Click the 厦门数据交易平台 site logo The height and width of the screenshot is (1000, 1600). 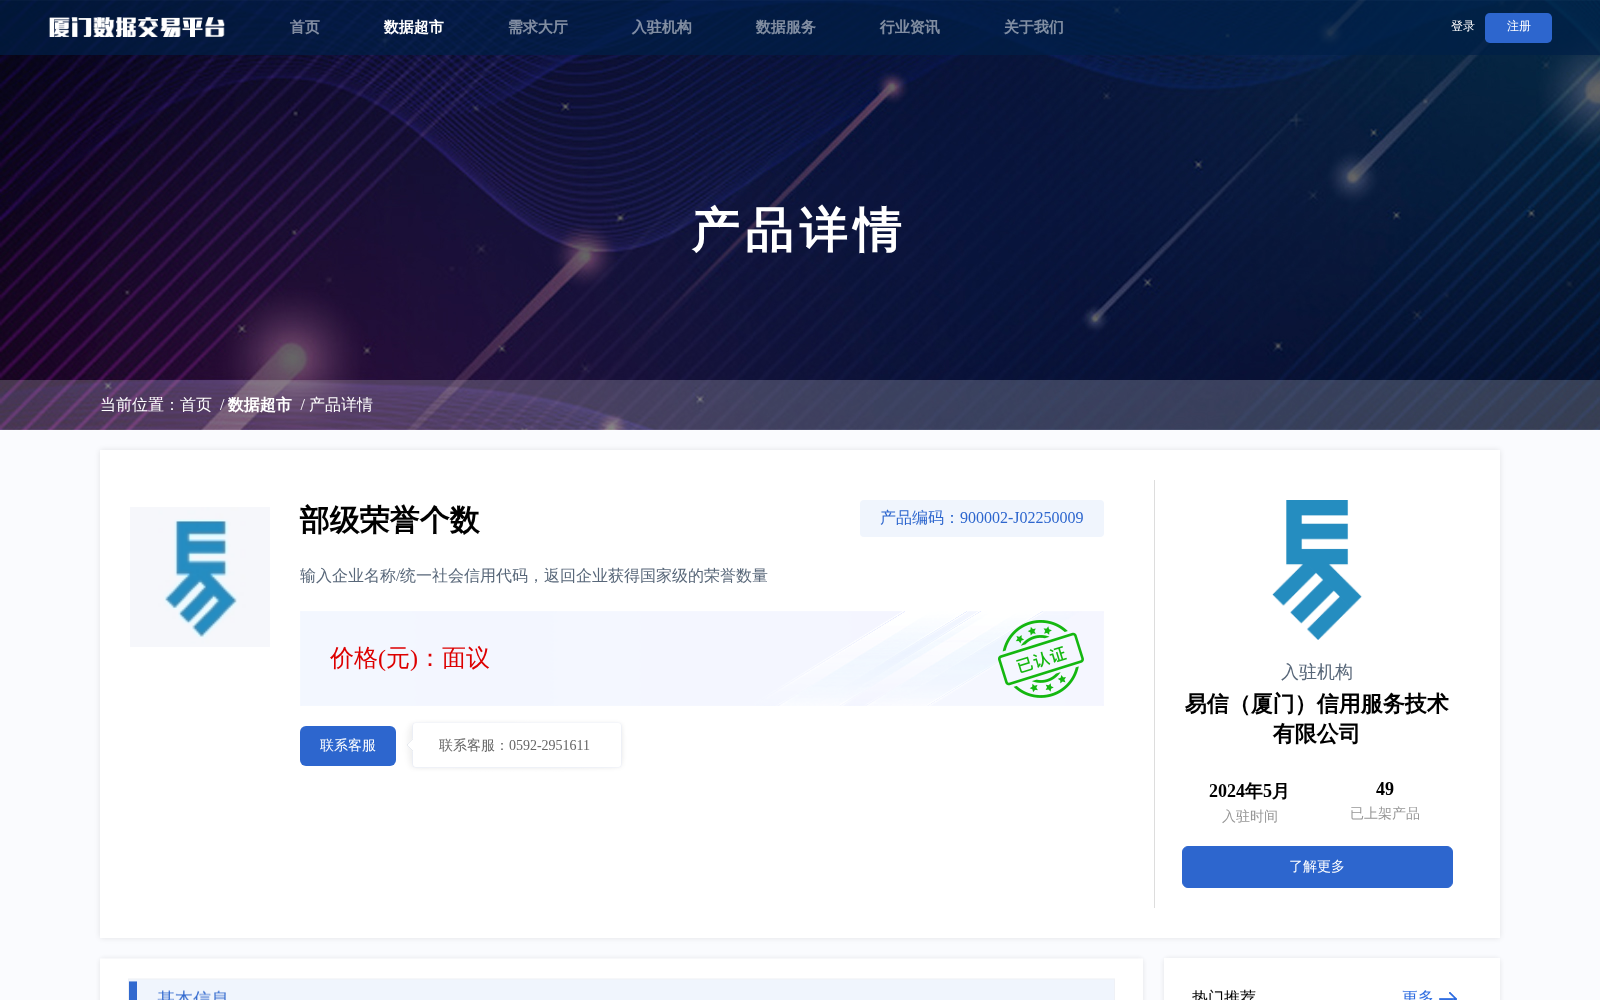[x=137, y=28]
